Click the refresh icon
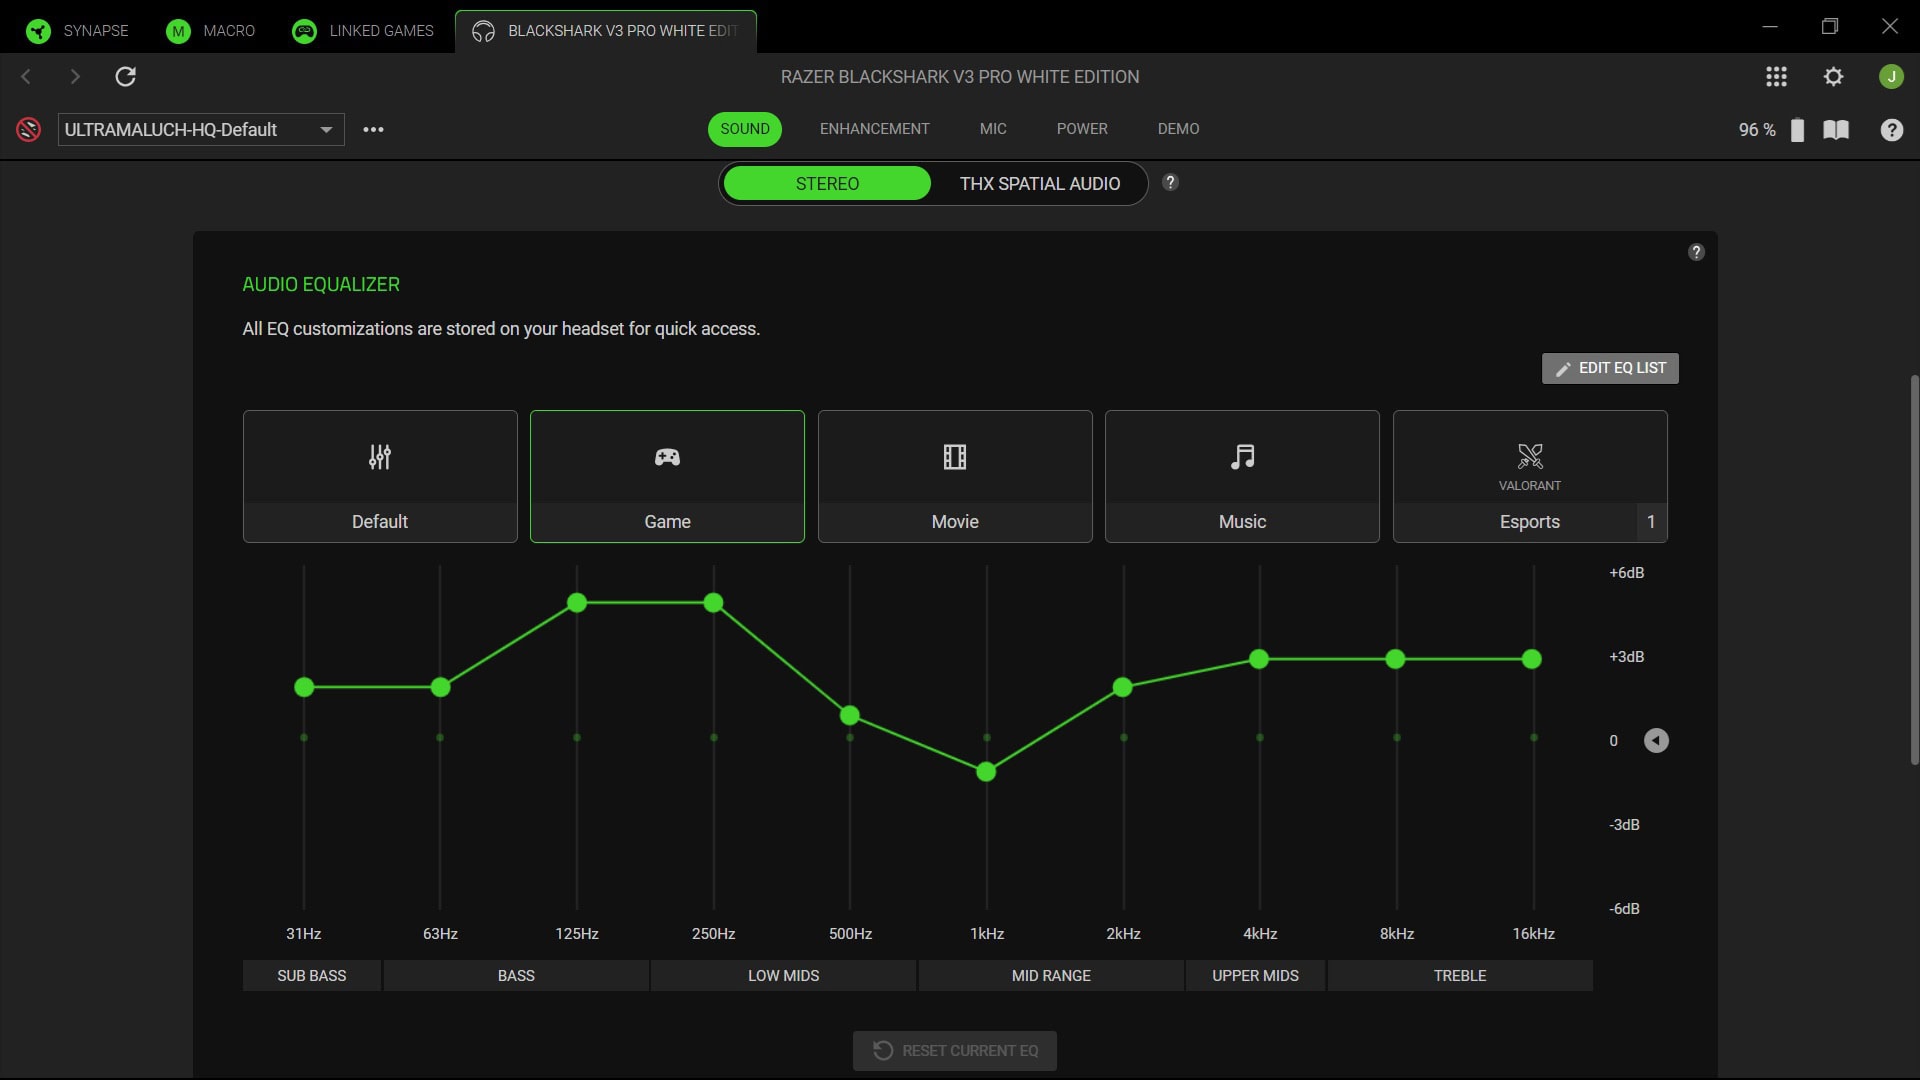Viewport: 1920px width, 1080px height. [x=125, y=76]
